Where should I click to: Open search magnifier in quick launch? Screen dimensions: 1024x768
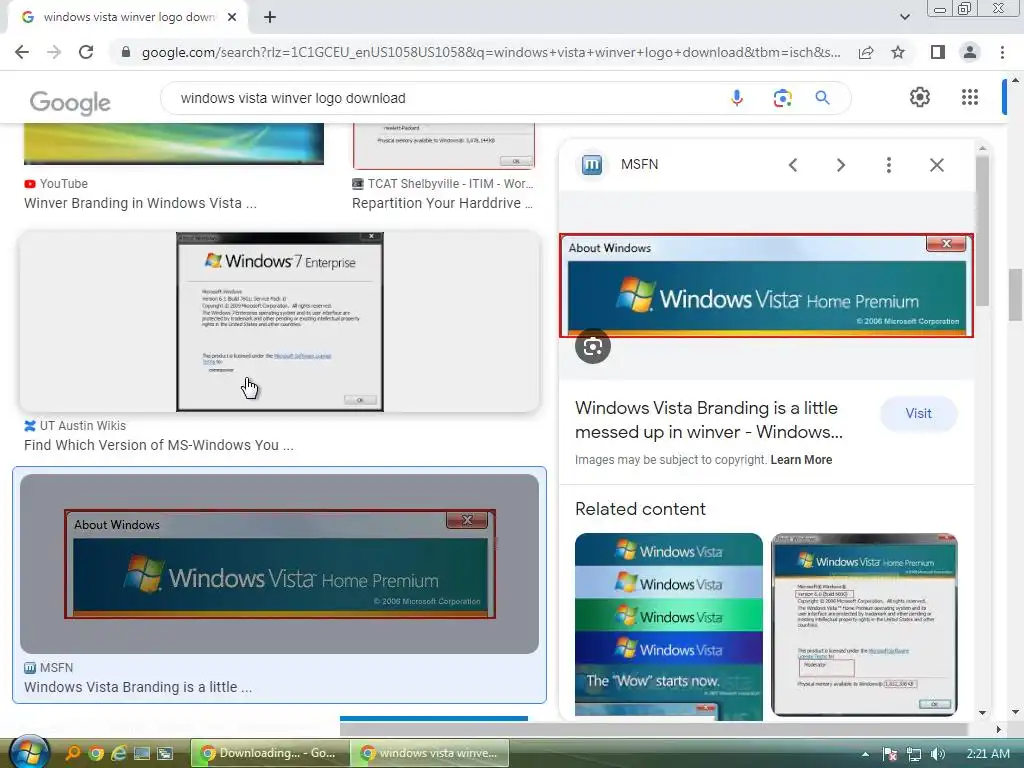(x=72, y=754)
